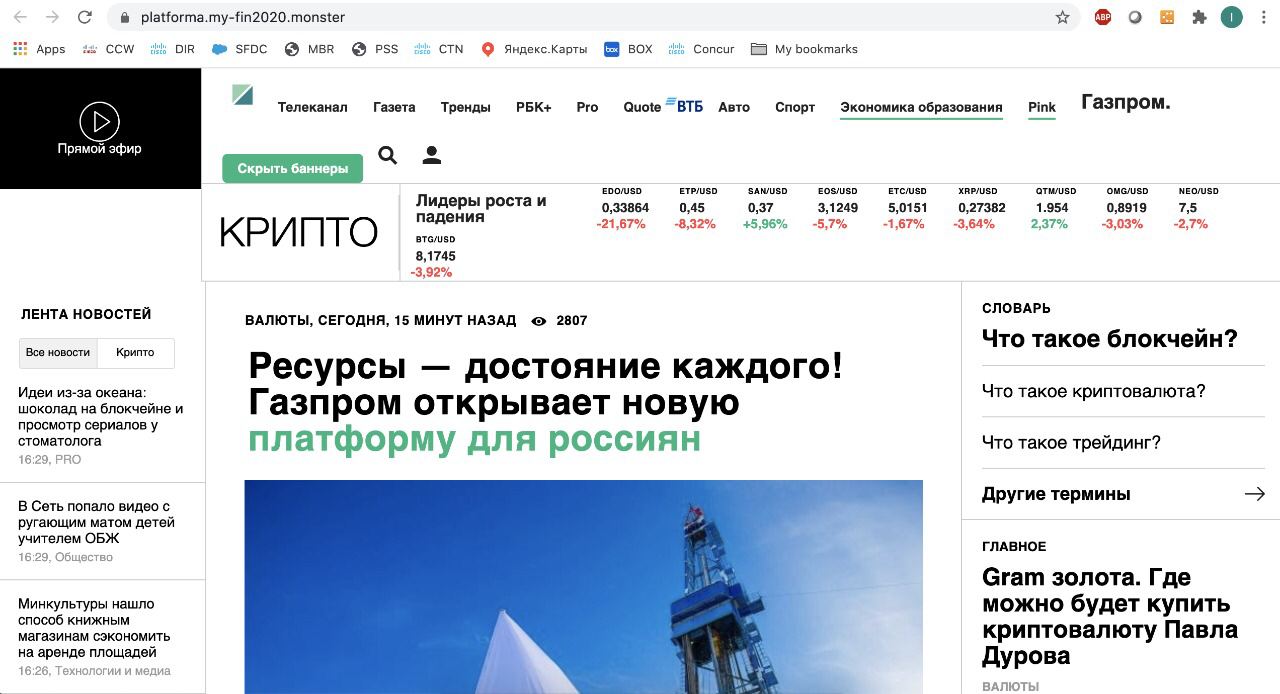The width and height of the screenshot is (1280, 694).
Task: Open the My bookmarks folder
Action: point(804,49)
